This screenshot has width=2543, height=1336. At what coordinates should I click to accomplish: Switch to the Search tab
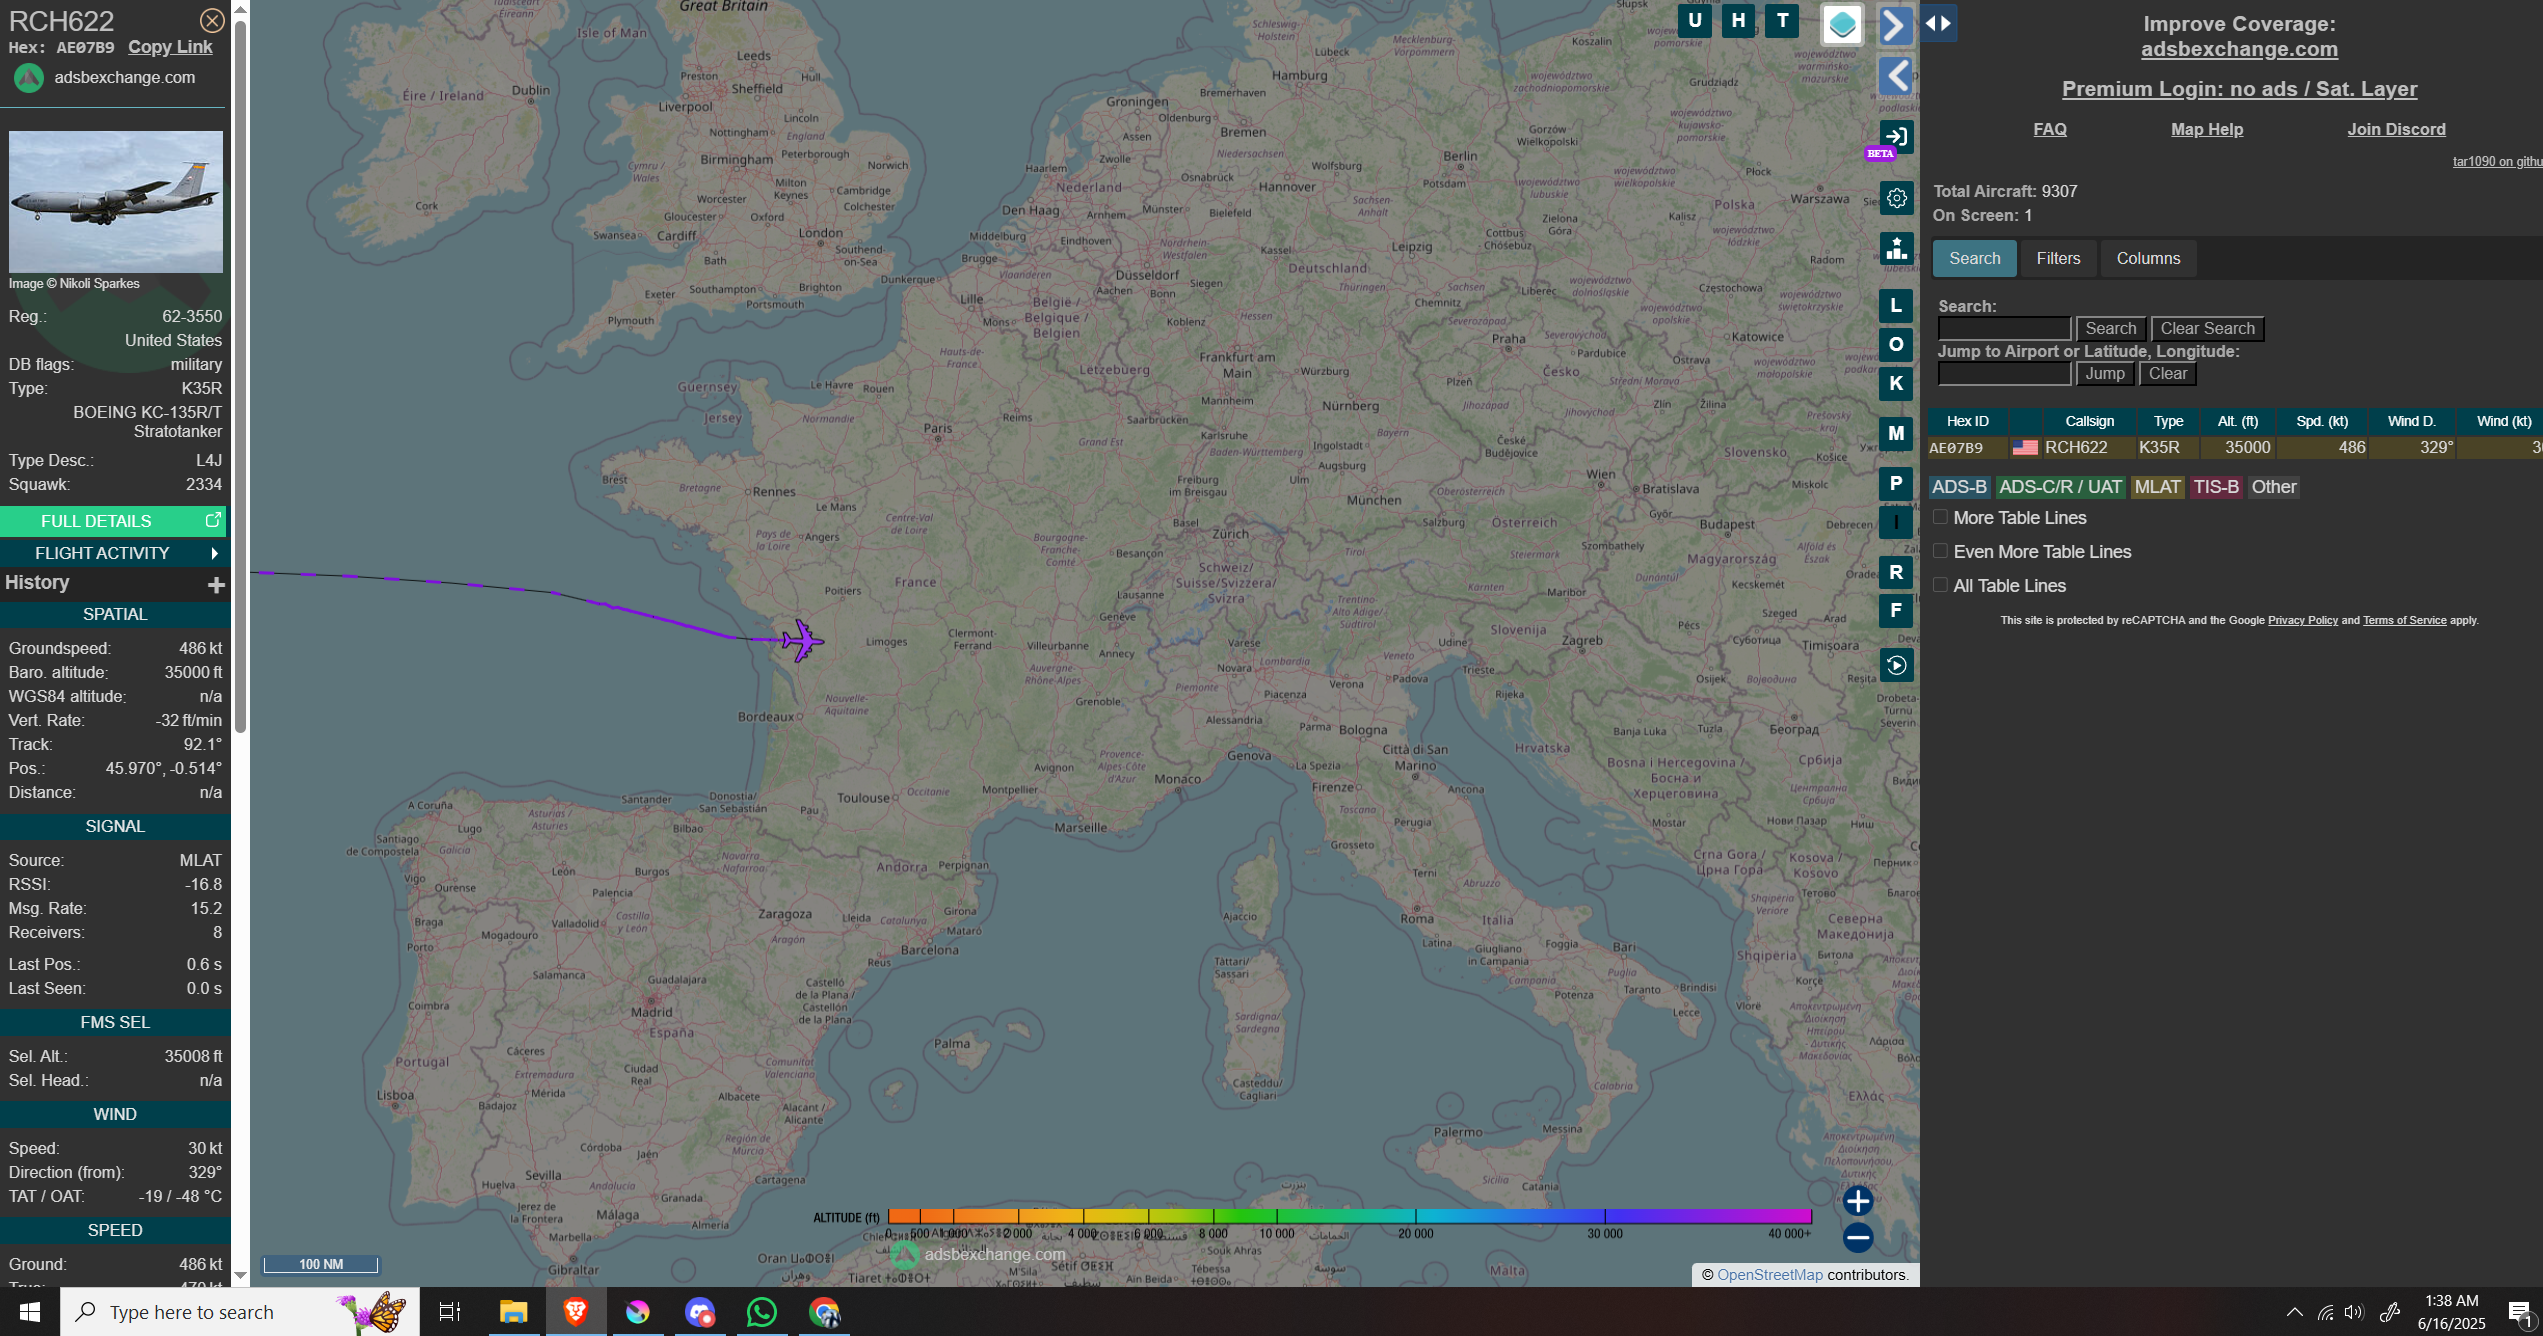tap(1974, 258)
